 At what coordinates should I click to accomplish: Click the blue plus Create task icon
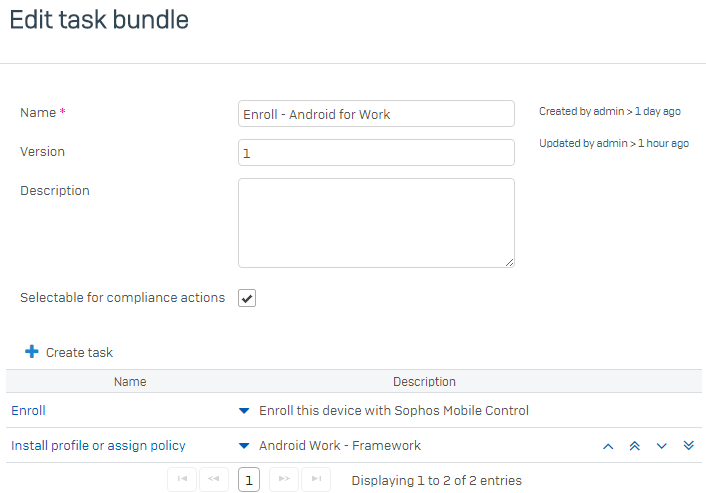click(x=32, y=352)
